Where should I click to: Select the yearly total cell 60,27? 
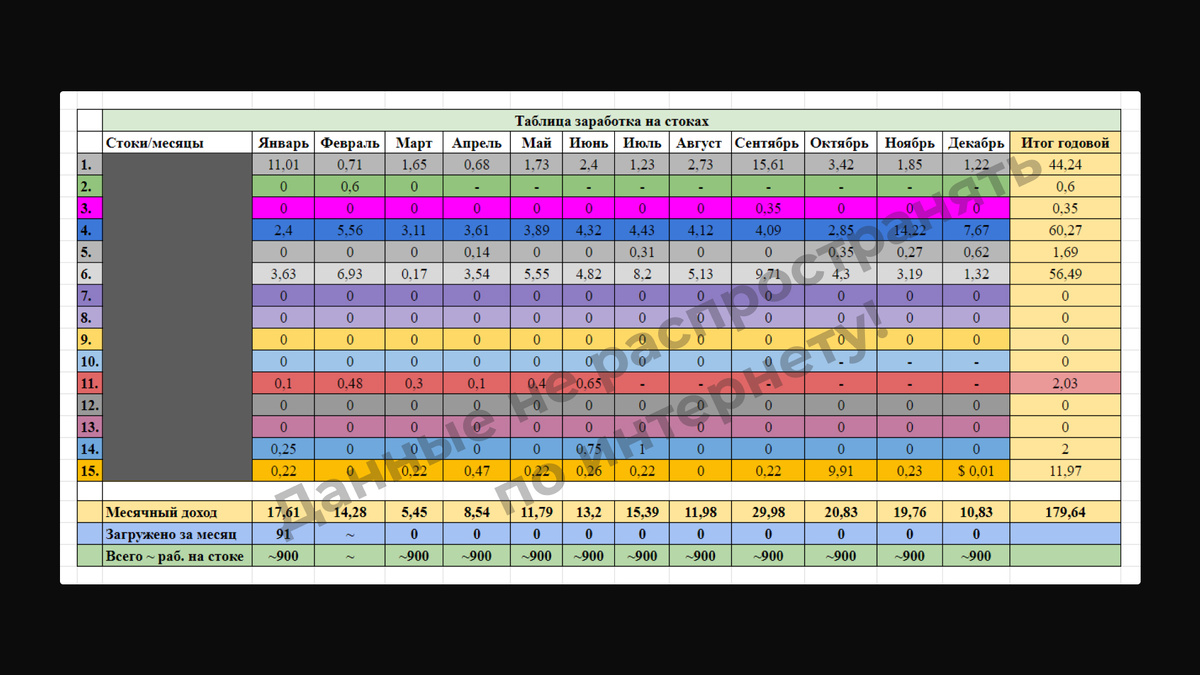coord(1065,230)
